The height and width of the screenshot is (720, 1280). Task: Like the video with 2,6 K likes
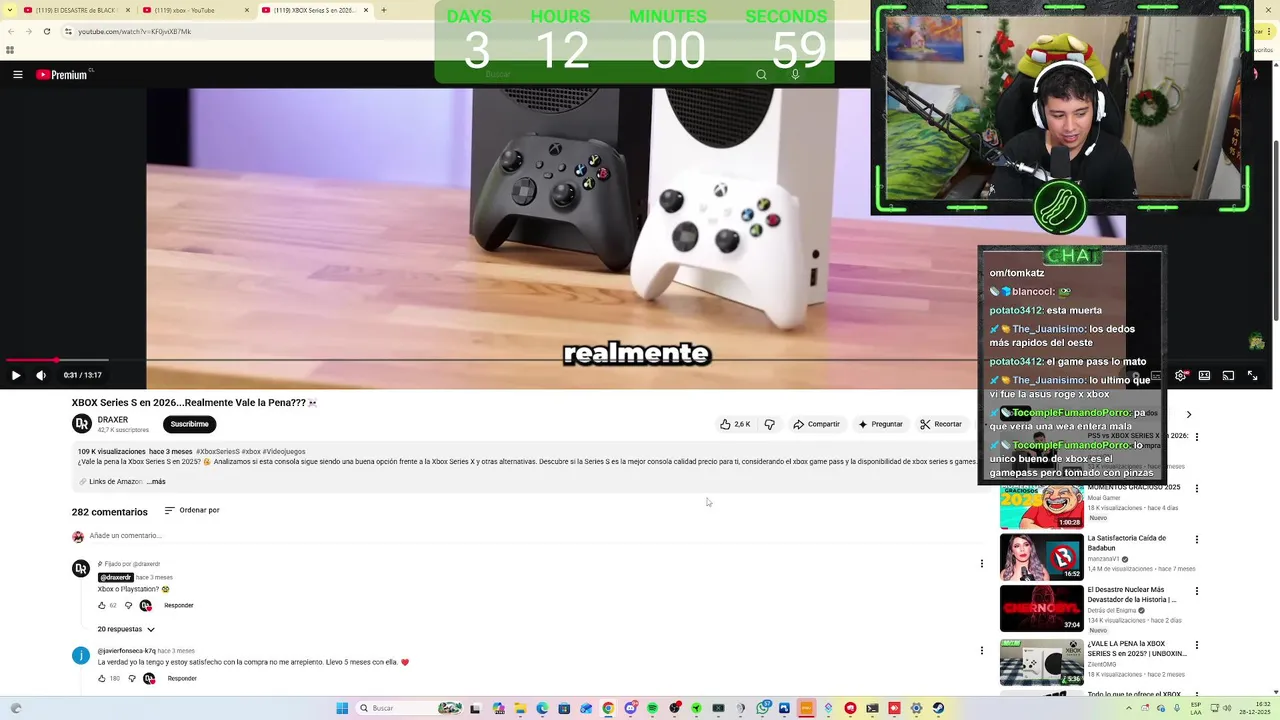point(735,424)
